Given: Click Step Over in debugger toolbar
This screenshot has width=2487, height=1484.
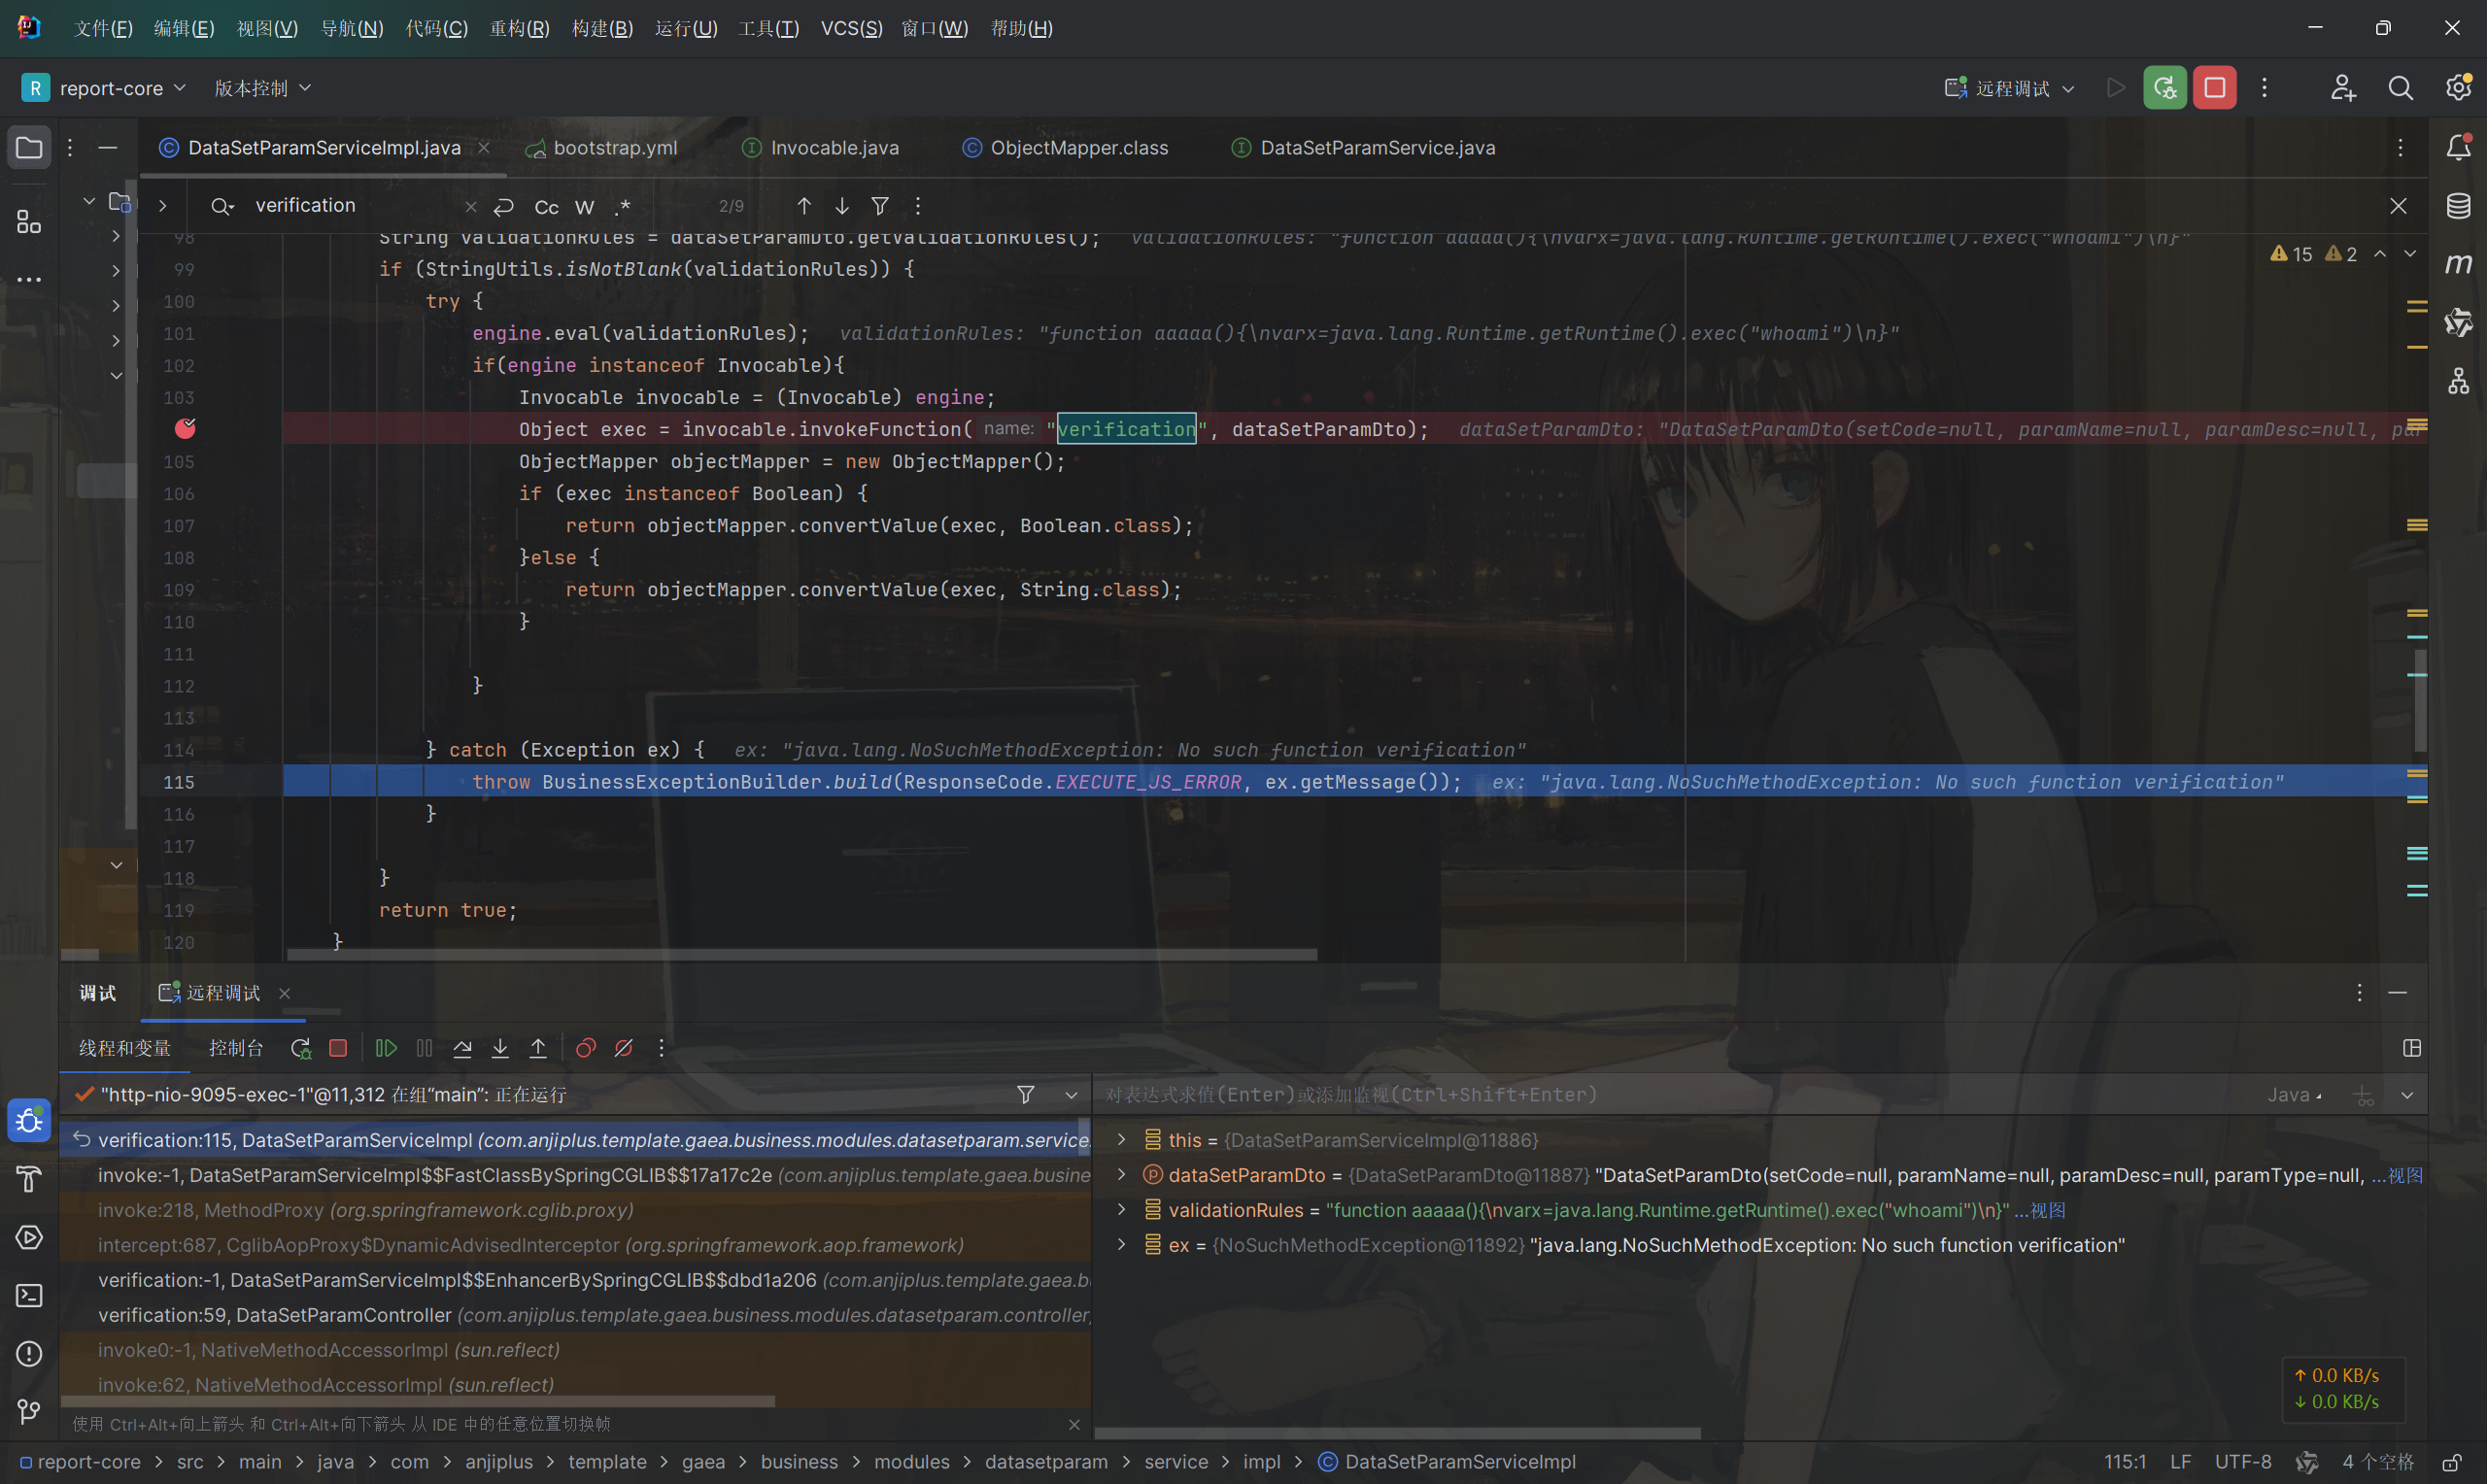Looking at the screenshot, I should click(x=462, y=1048).
